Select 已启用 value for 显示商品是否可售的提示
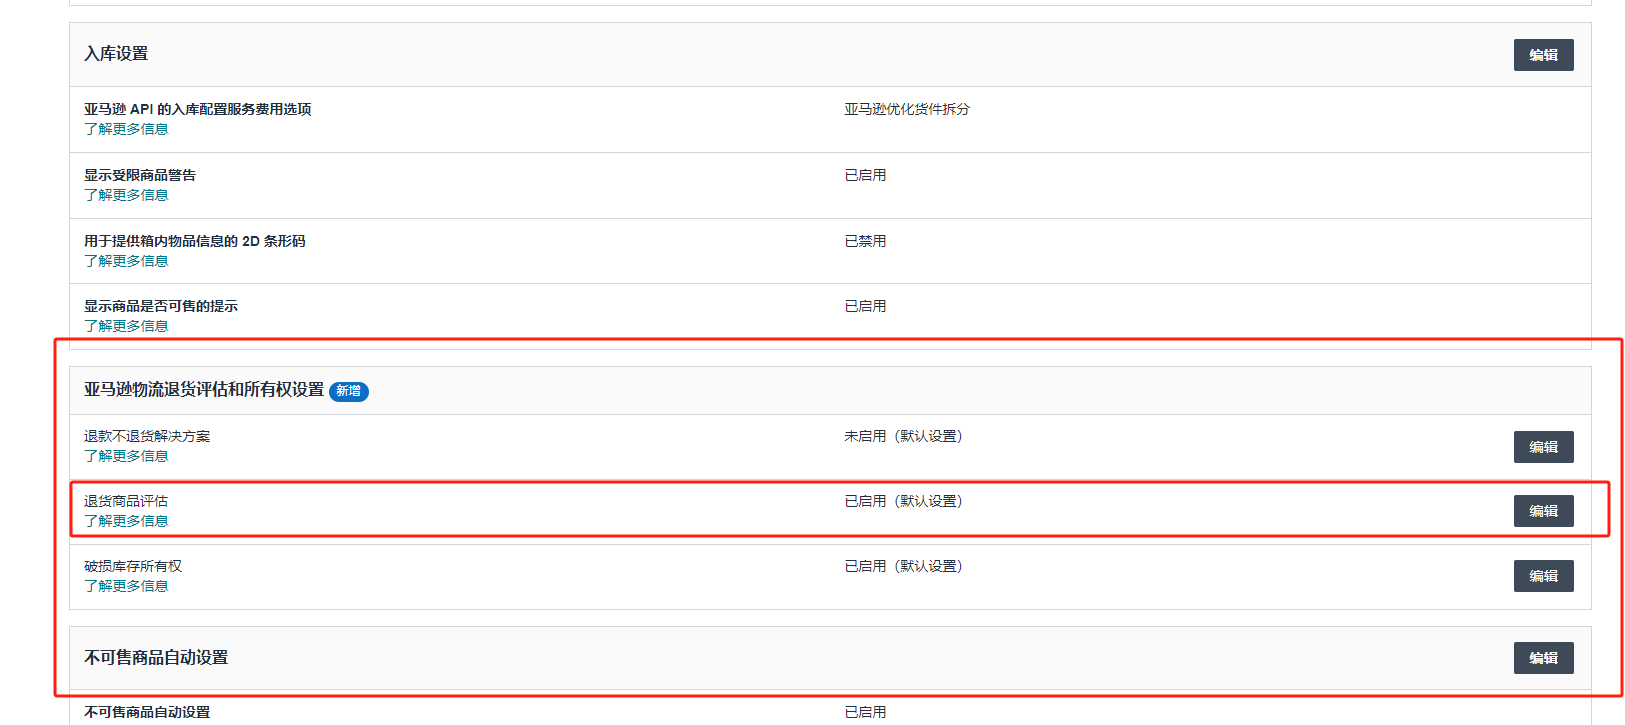Viewport: 1625px width, 725px height. pyautogui.click(x=865, y=306)
